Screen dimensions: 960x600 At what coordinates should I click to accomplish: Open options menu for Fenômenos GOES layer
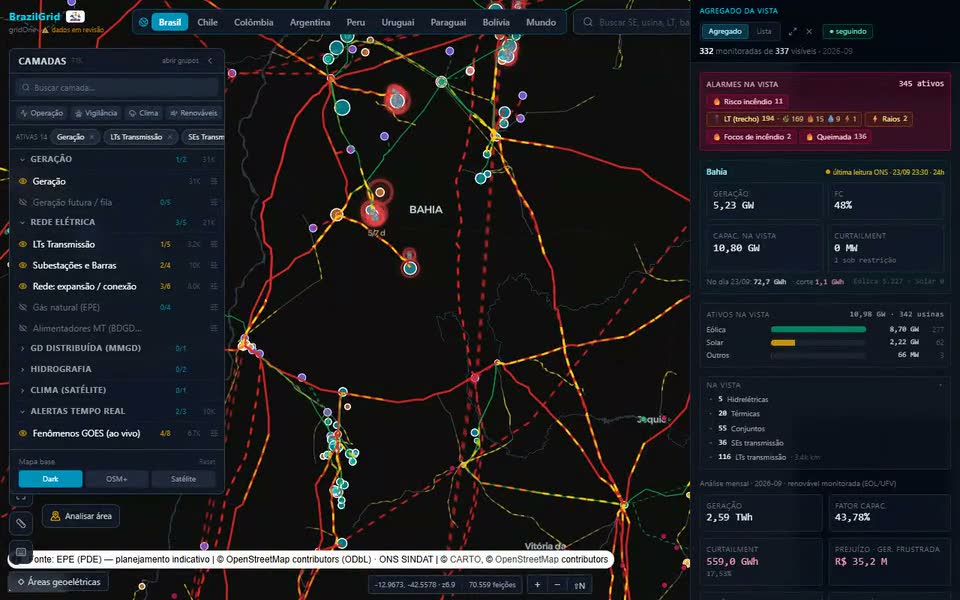coord(214,433)
